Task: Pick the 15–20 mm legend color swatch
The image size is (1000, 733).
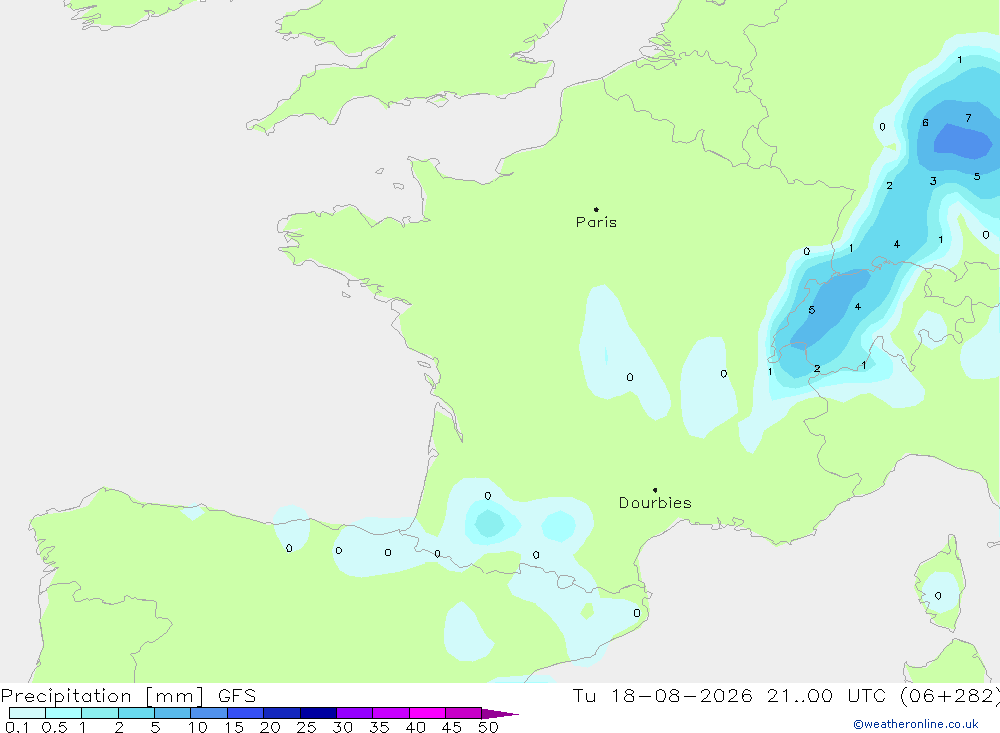Action: [x=246, y=713]
